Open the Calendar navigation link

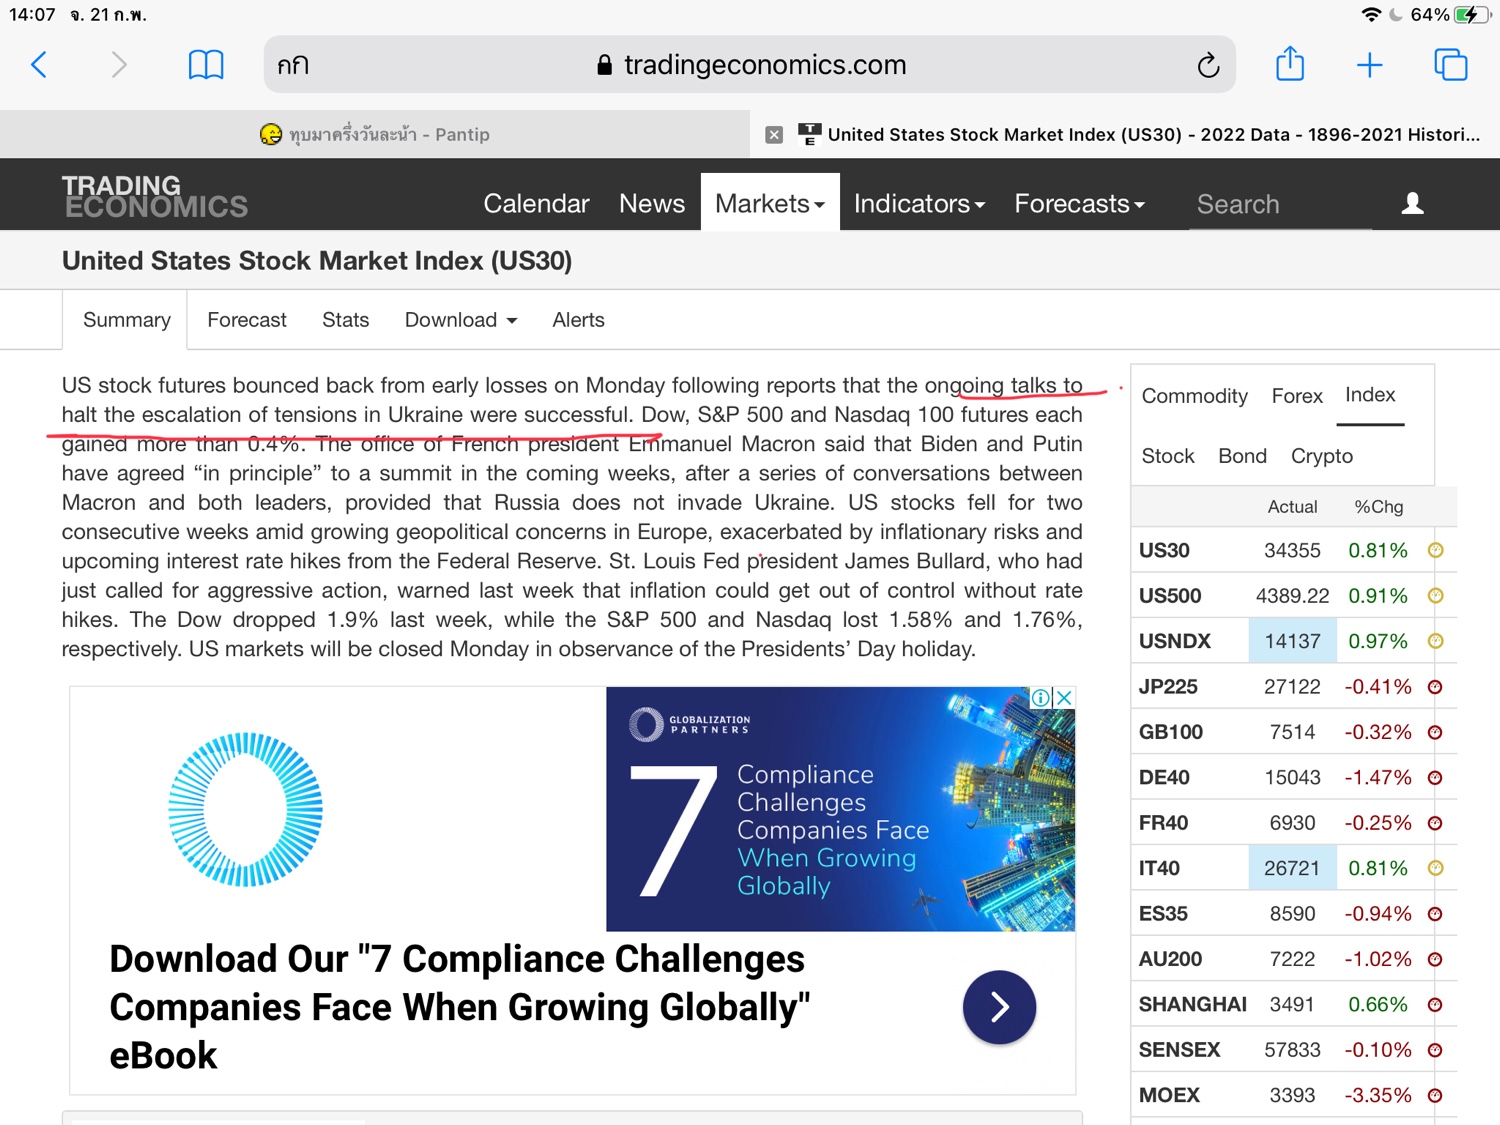(x=536, y=204)
